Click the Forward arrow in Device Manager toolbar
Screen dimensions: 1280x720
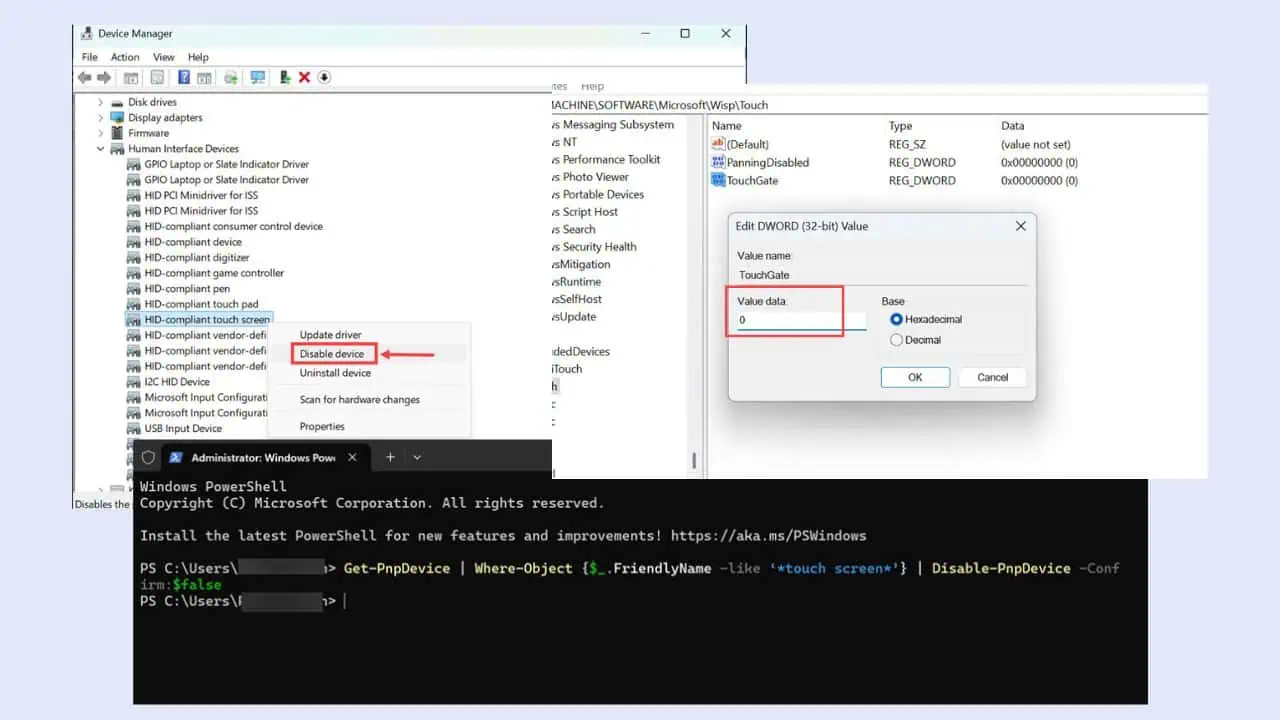pyautogui.click(x=104, y=78)
